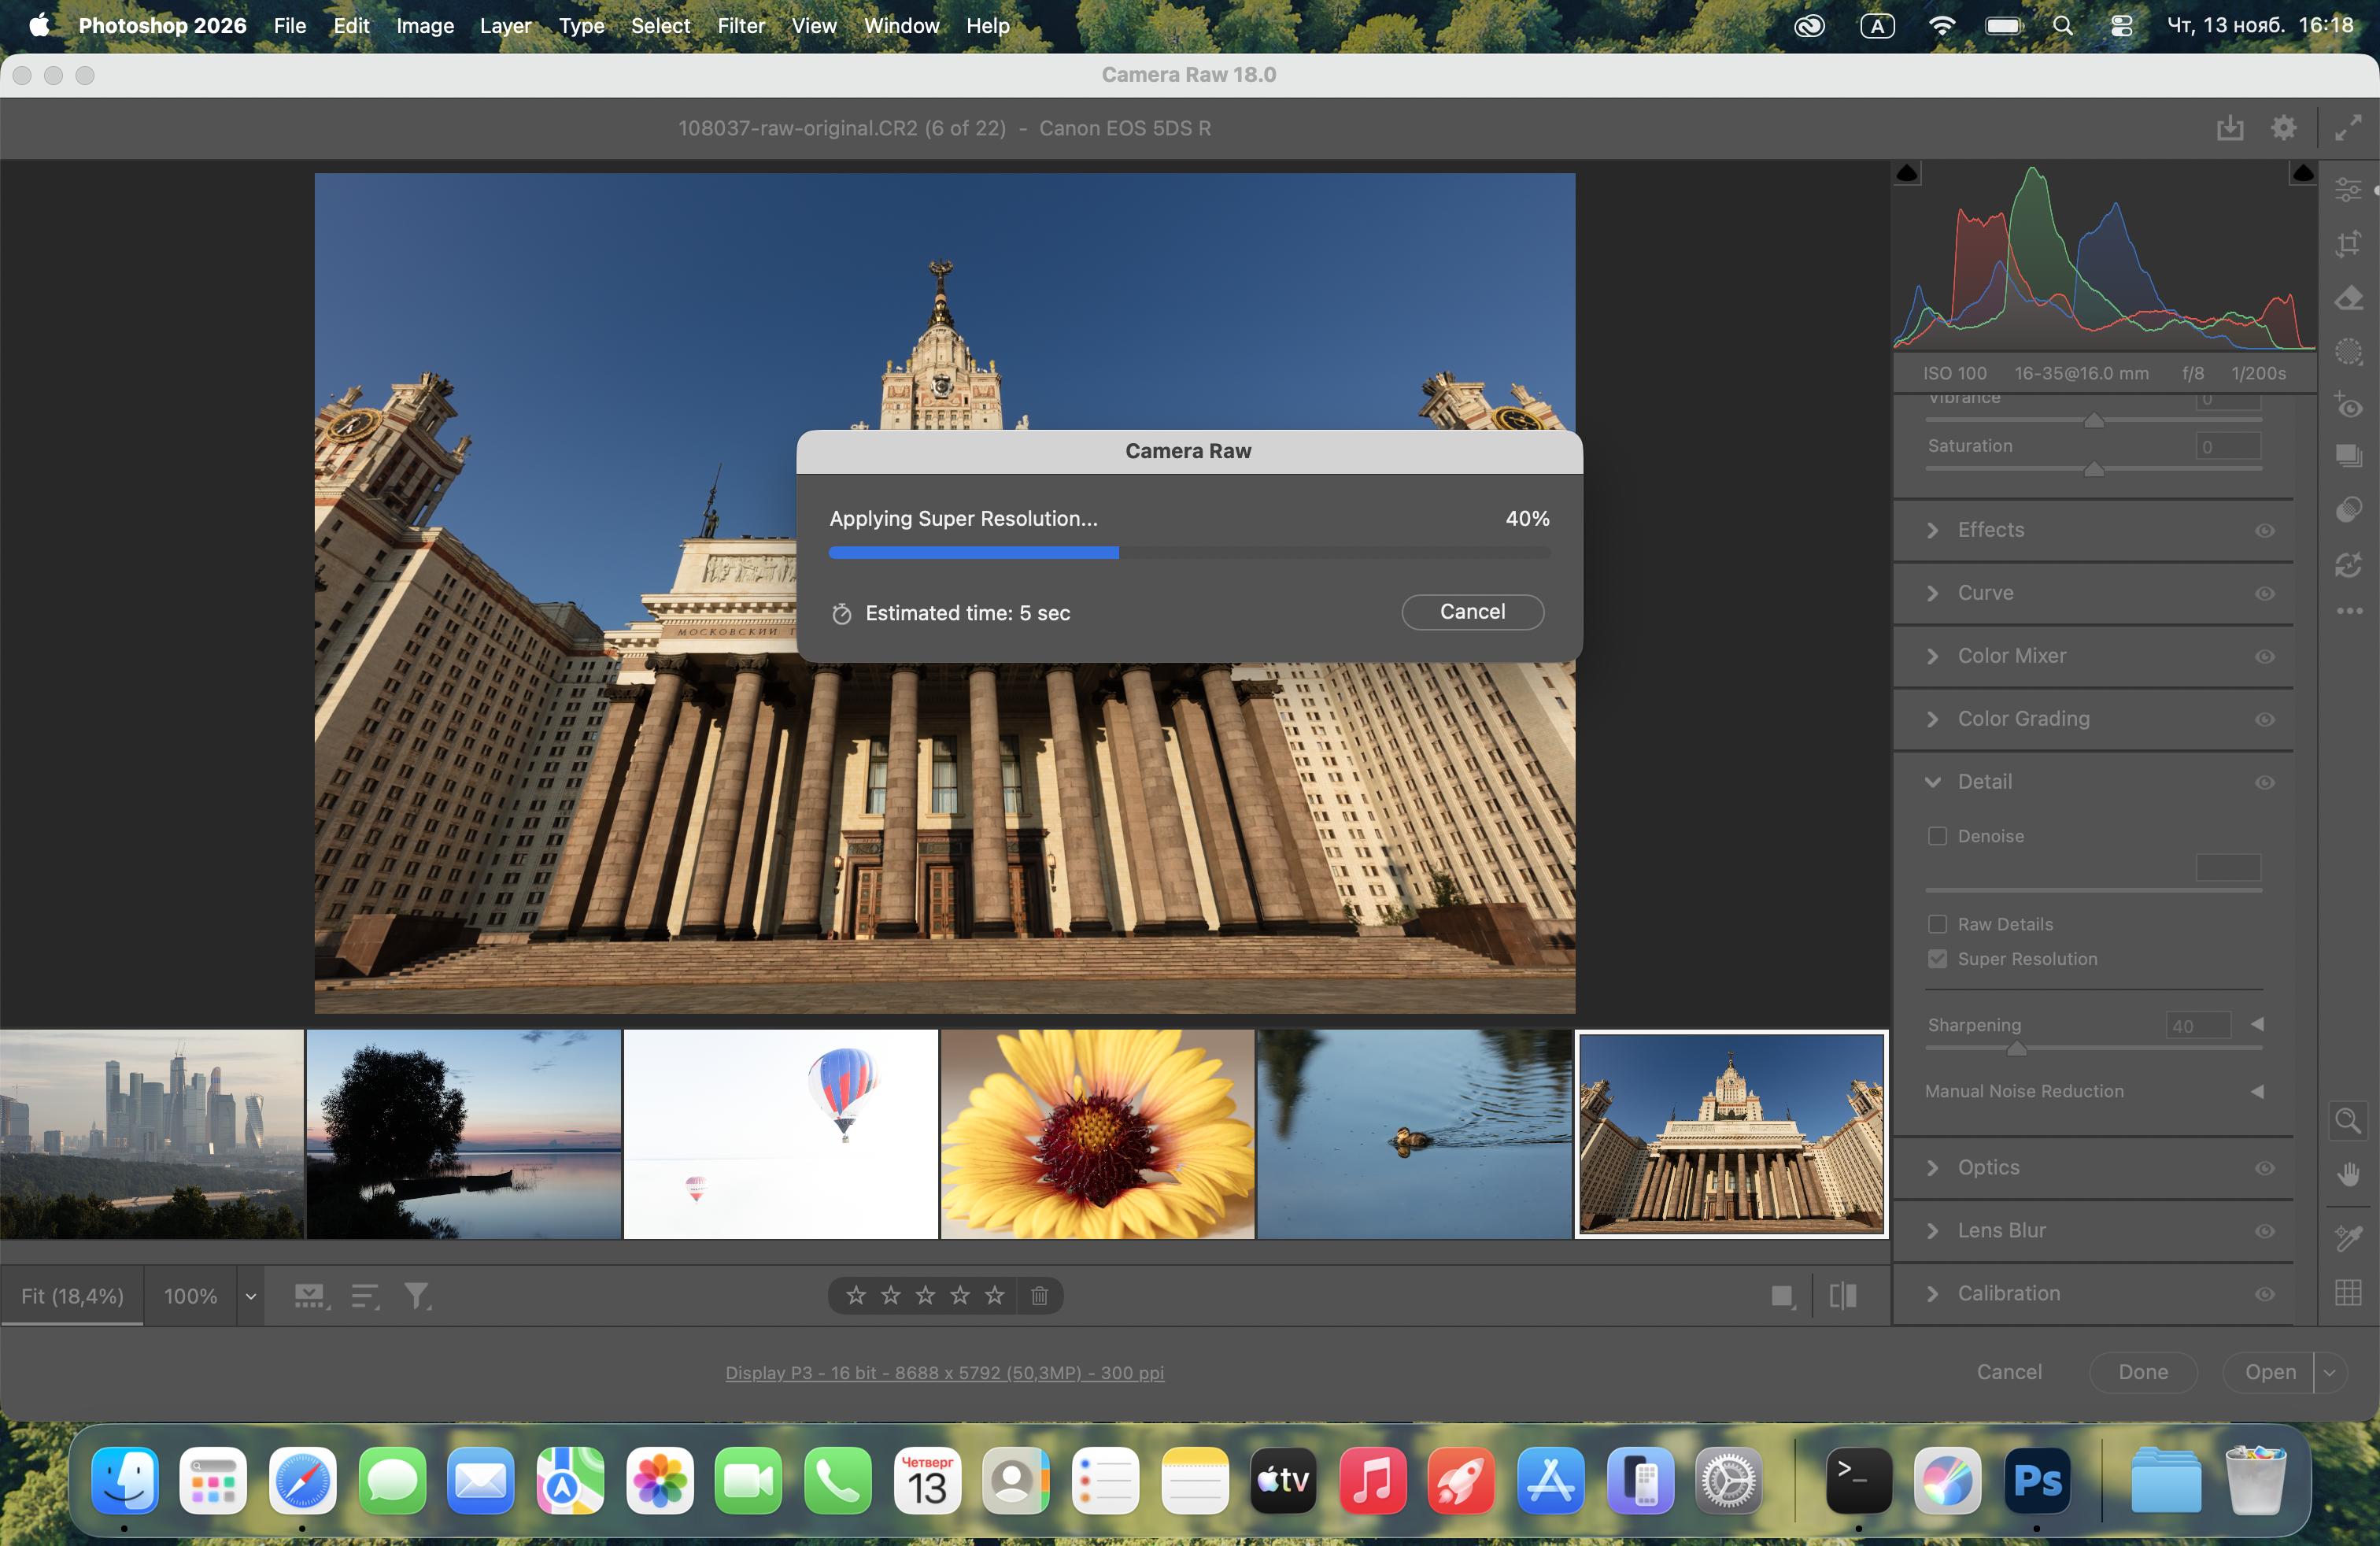2380x1546 pixels.
Task: Open workflow options link Display P3
Action: click(x=944, y=1373)
